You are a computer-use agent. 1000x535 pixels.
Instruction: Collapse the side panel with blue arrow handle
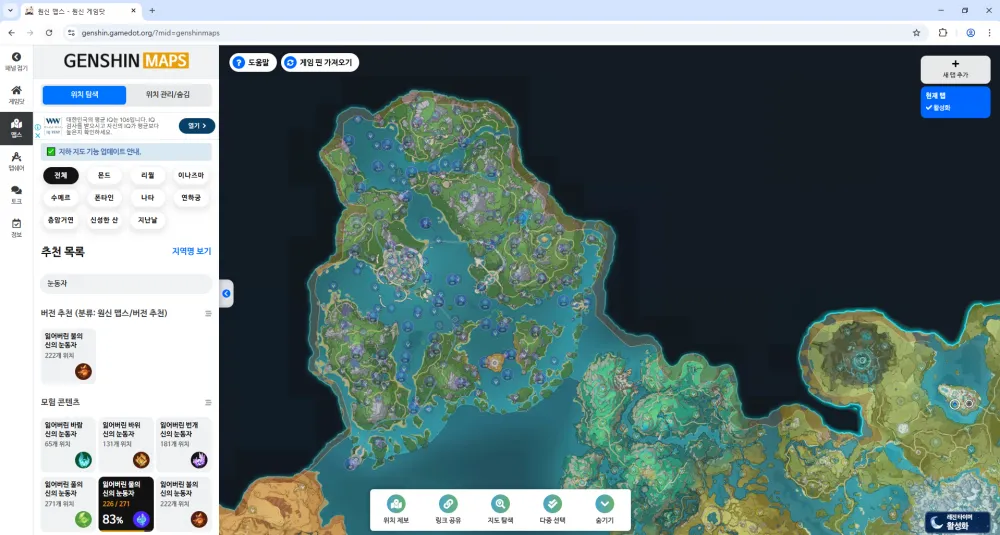tap(226, 293)
